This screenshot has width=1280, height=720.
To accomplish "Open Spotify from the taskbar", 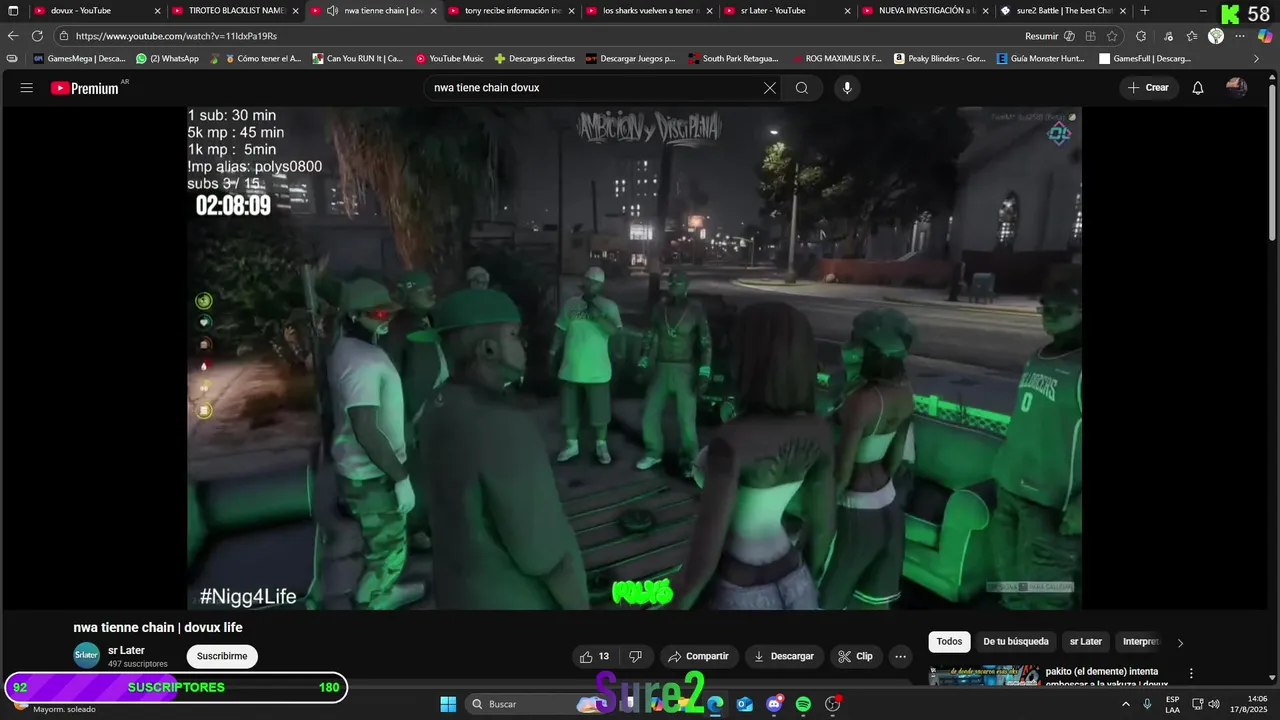I will 803,704.
